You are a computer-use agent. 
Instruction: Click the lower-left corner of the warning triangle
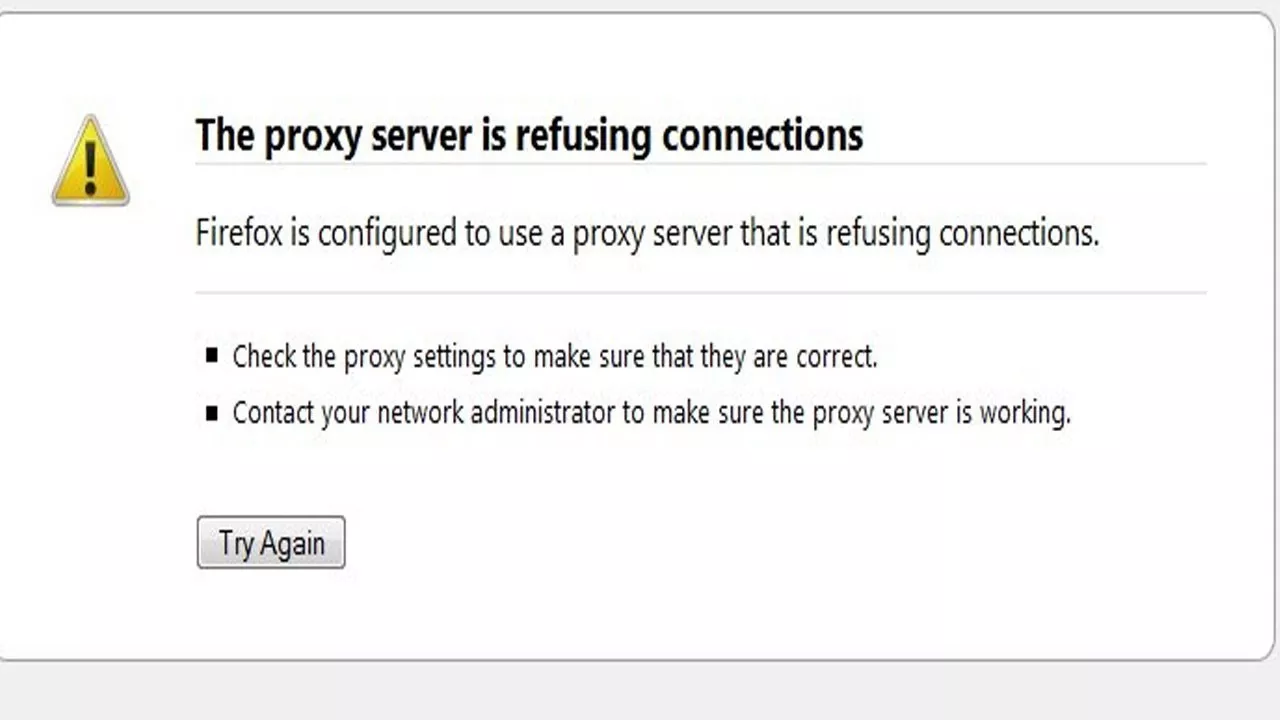(x=55, y=200)
